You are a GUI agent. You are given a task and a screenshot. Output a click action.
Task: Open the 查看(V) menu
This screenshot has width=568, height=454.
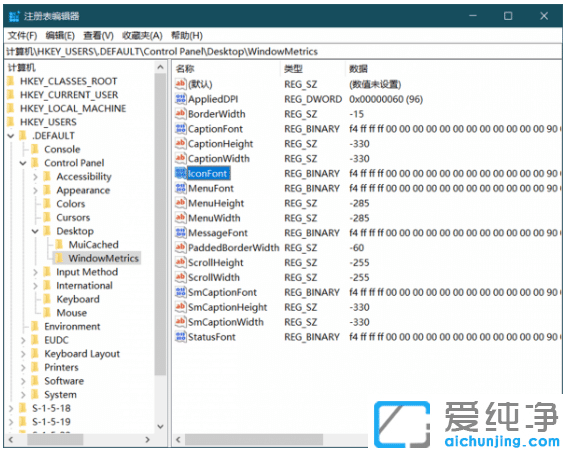98,36
